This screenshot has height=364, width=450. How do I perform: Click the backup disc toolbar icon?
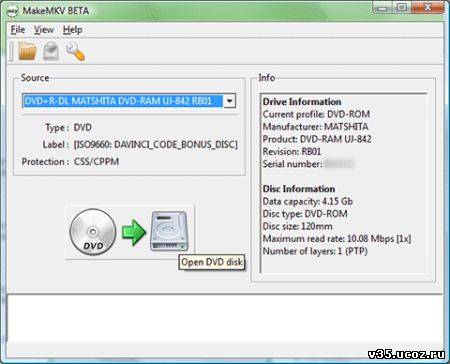(51, 51)
